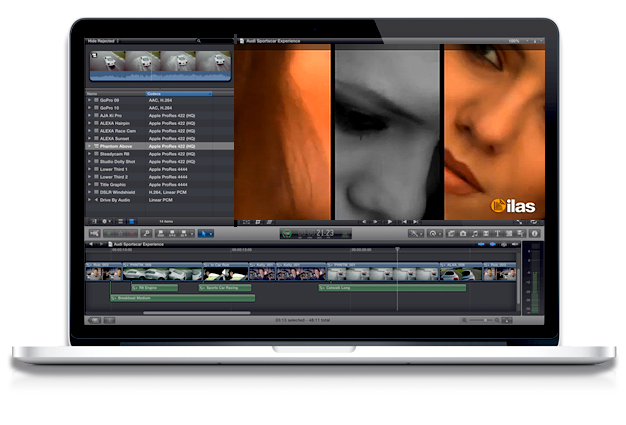Image resolution: width=626 pixels, height=425 pixels.
Task: Click the timeline zoom slider
Action: [x=480, y=320]
